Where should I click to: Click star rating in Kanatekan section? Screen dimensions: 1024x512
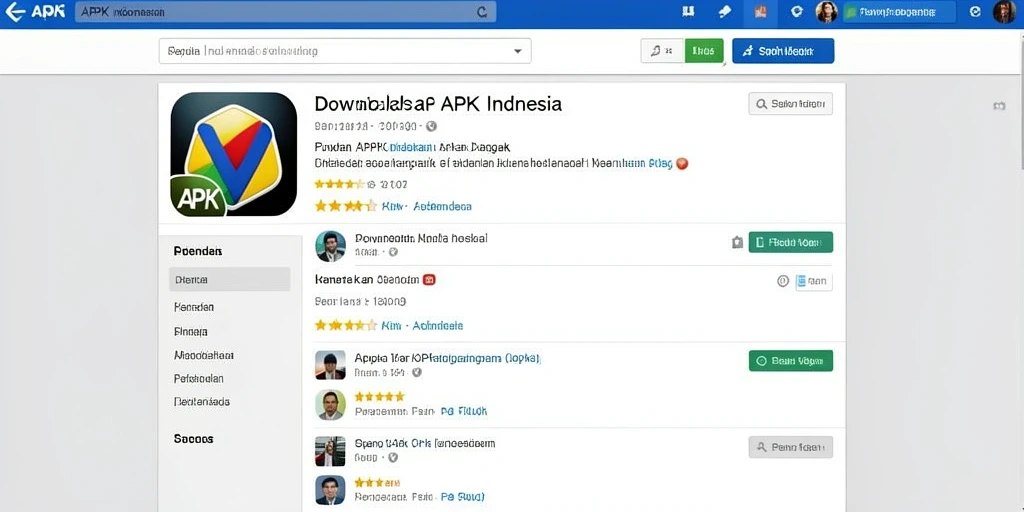click(x=345, y=325)
